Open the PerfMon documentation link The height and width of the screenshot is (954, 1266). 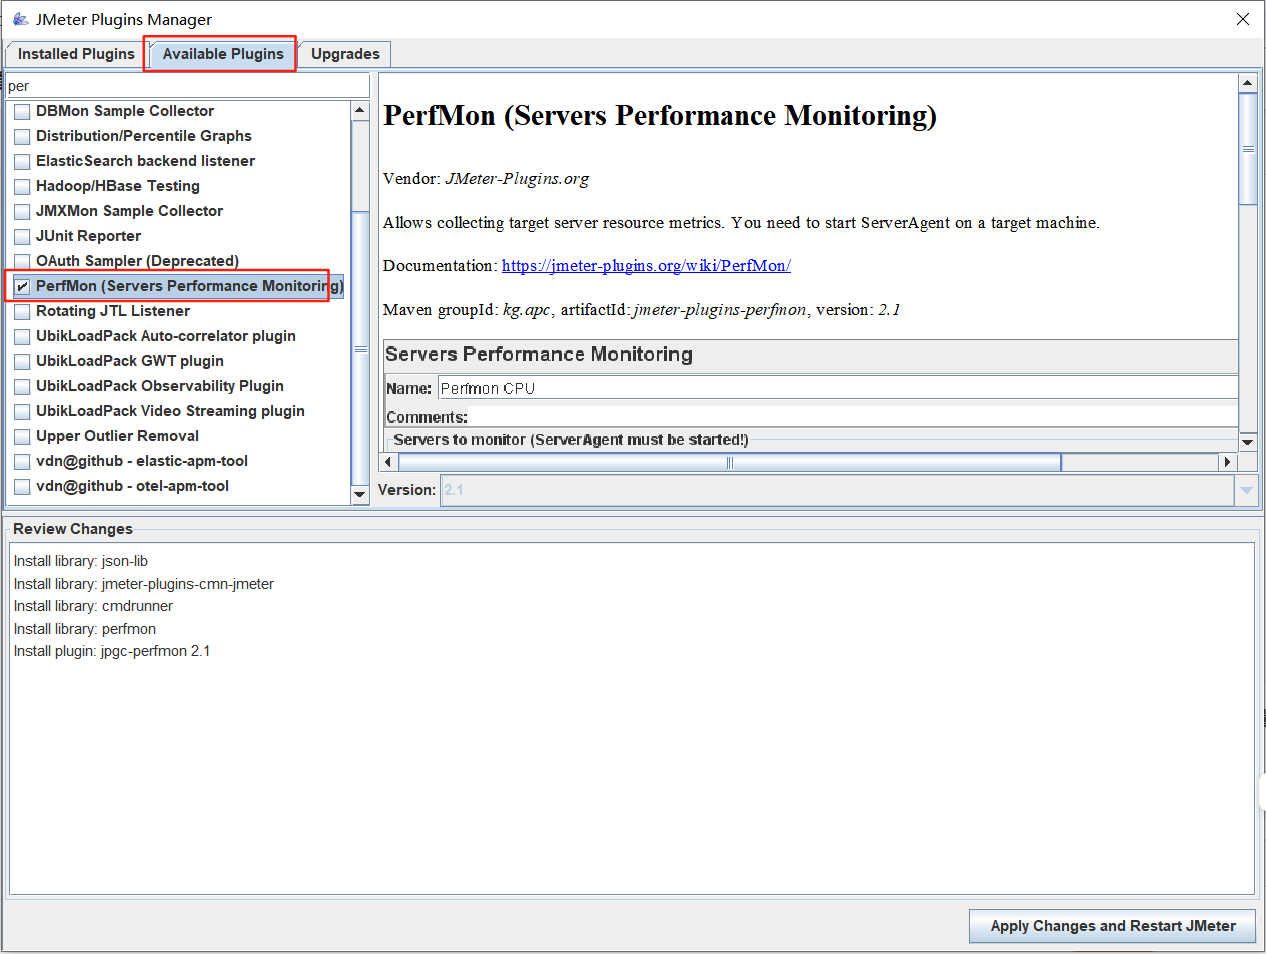point(646,266)
